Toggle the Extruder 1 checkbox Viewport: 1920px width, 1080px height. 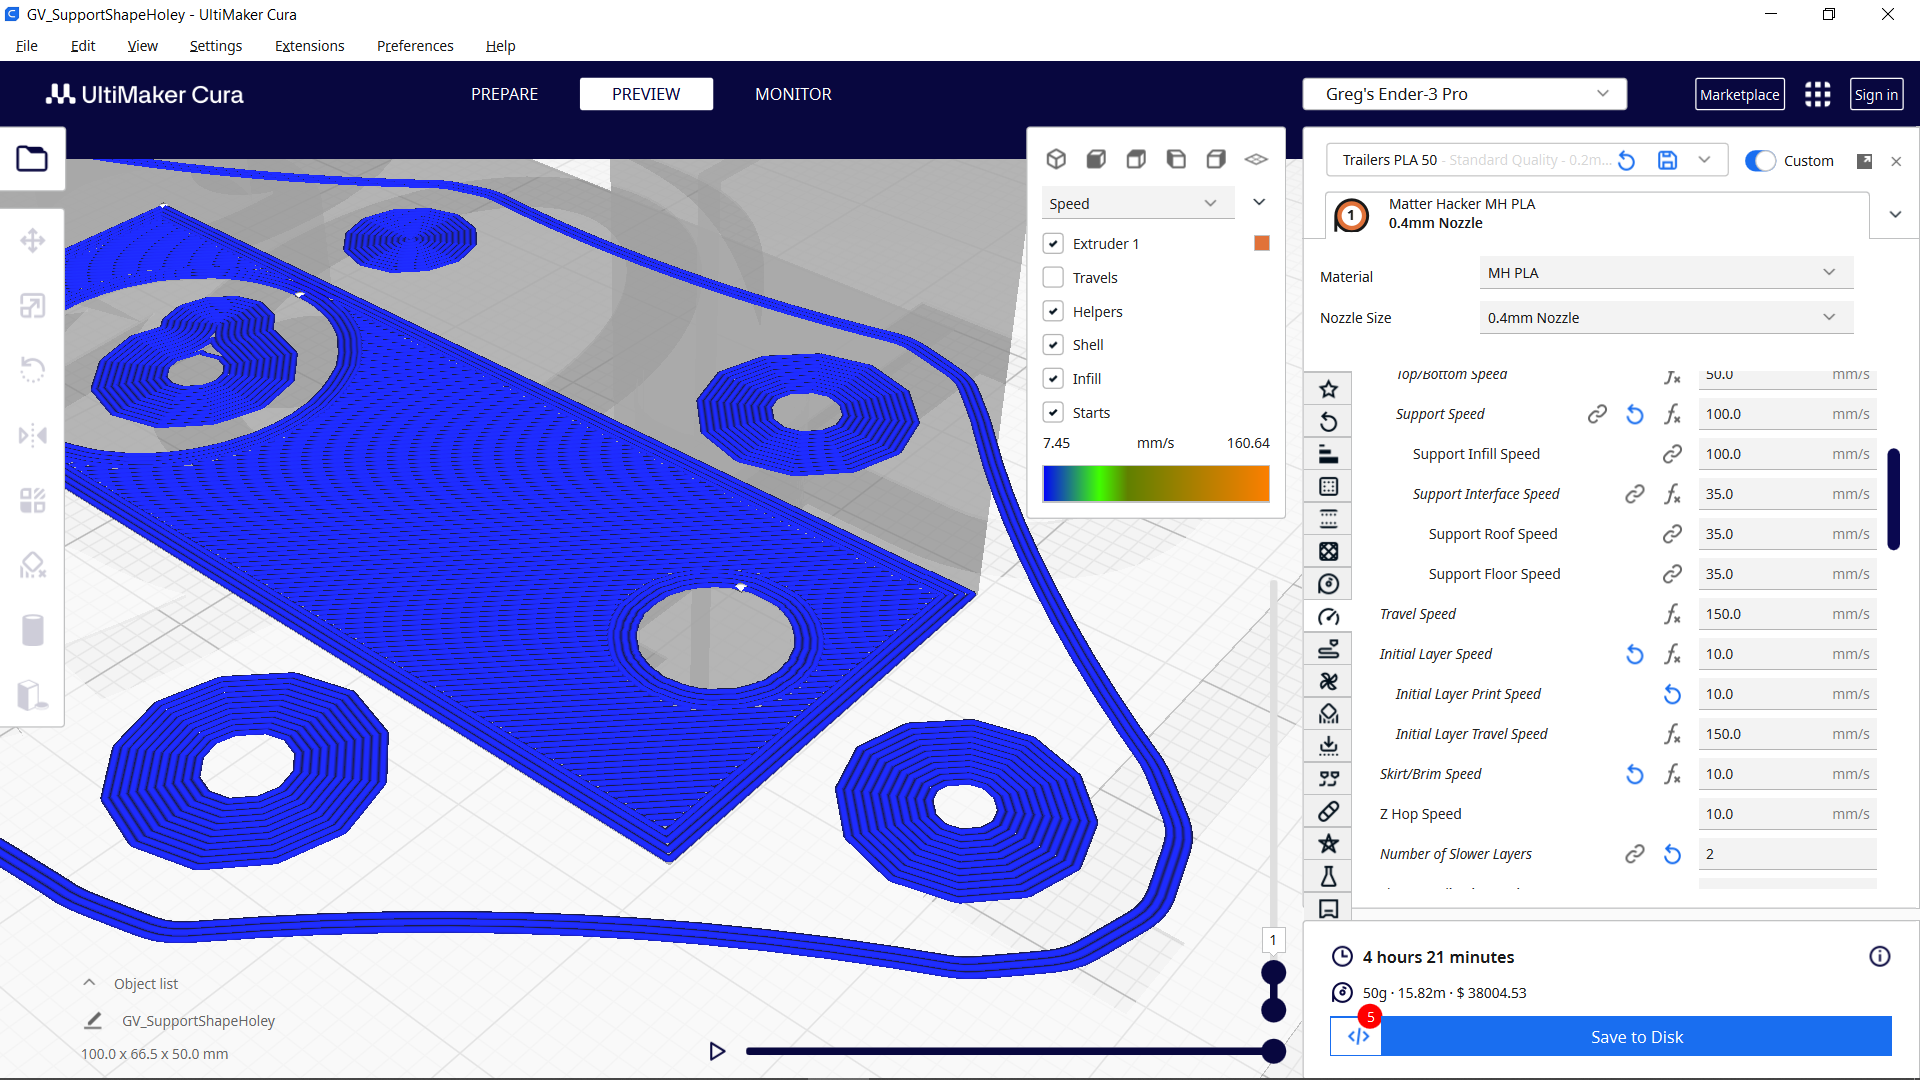1053,244
